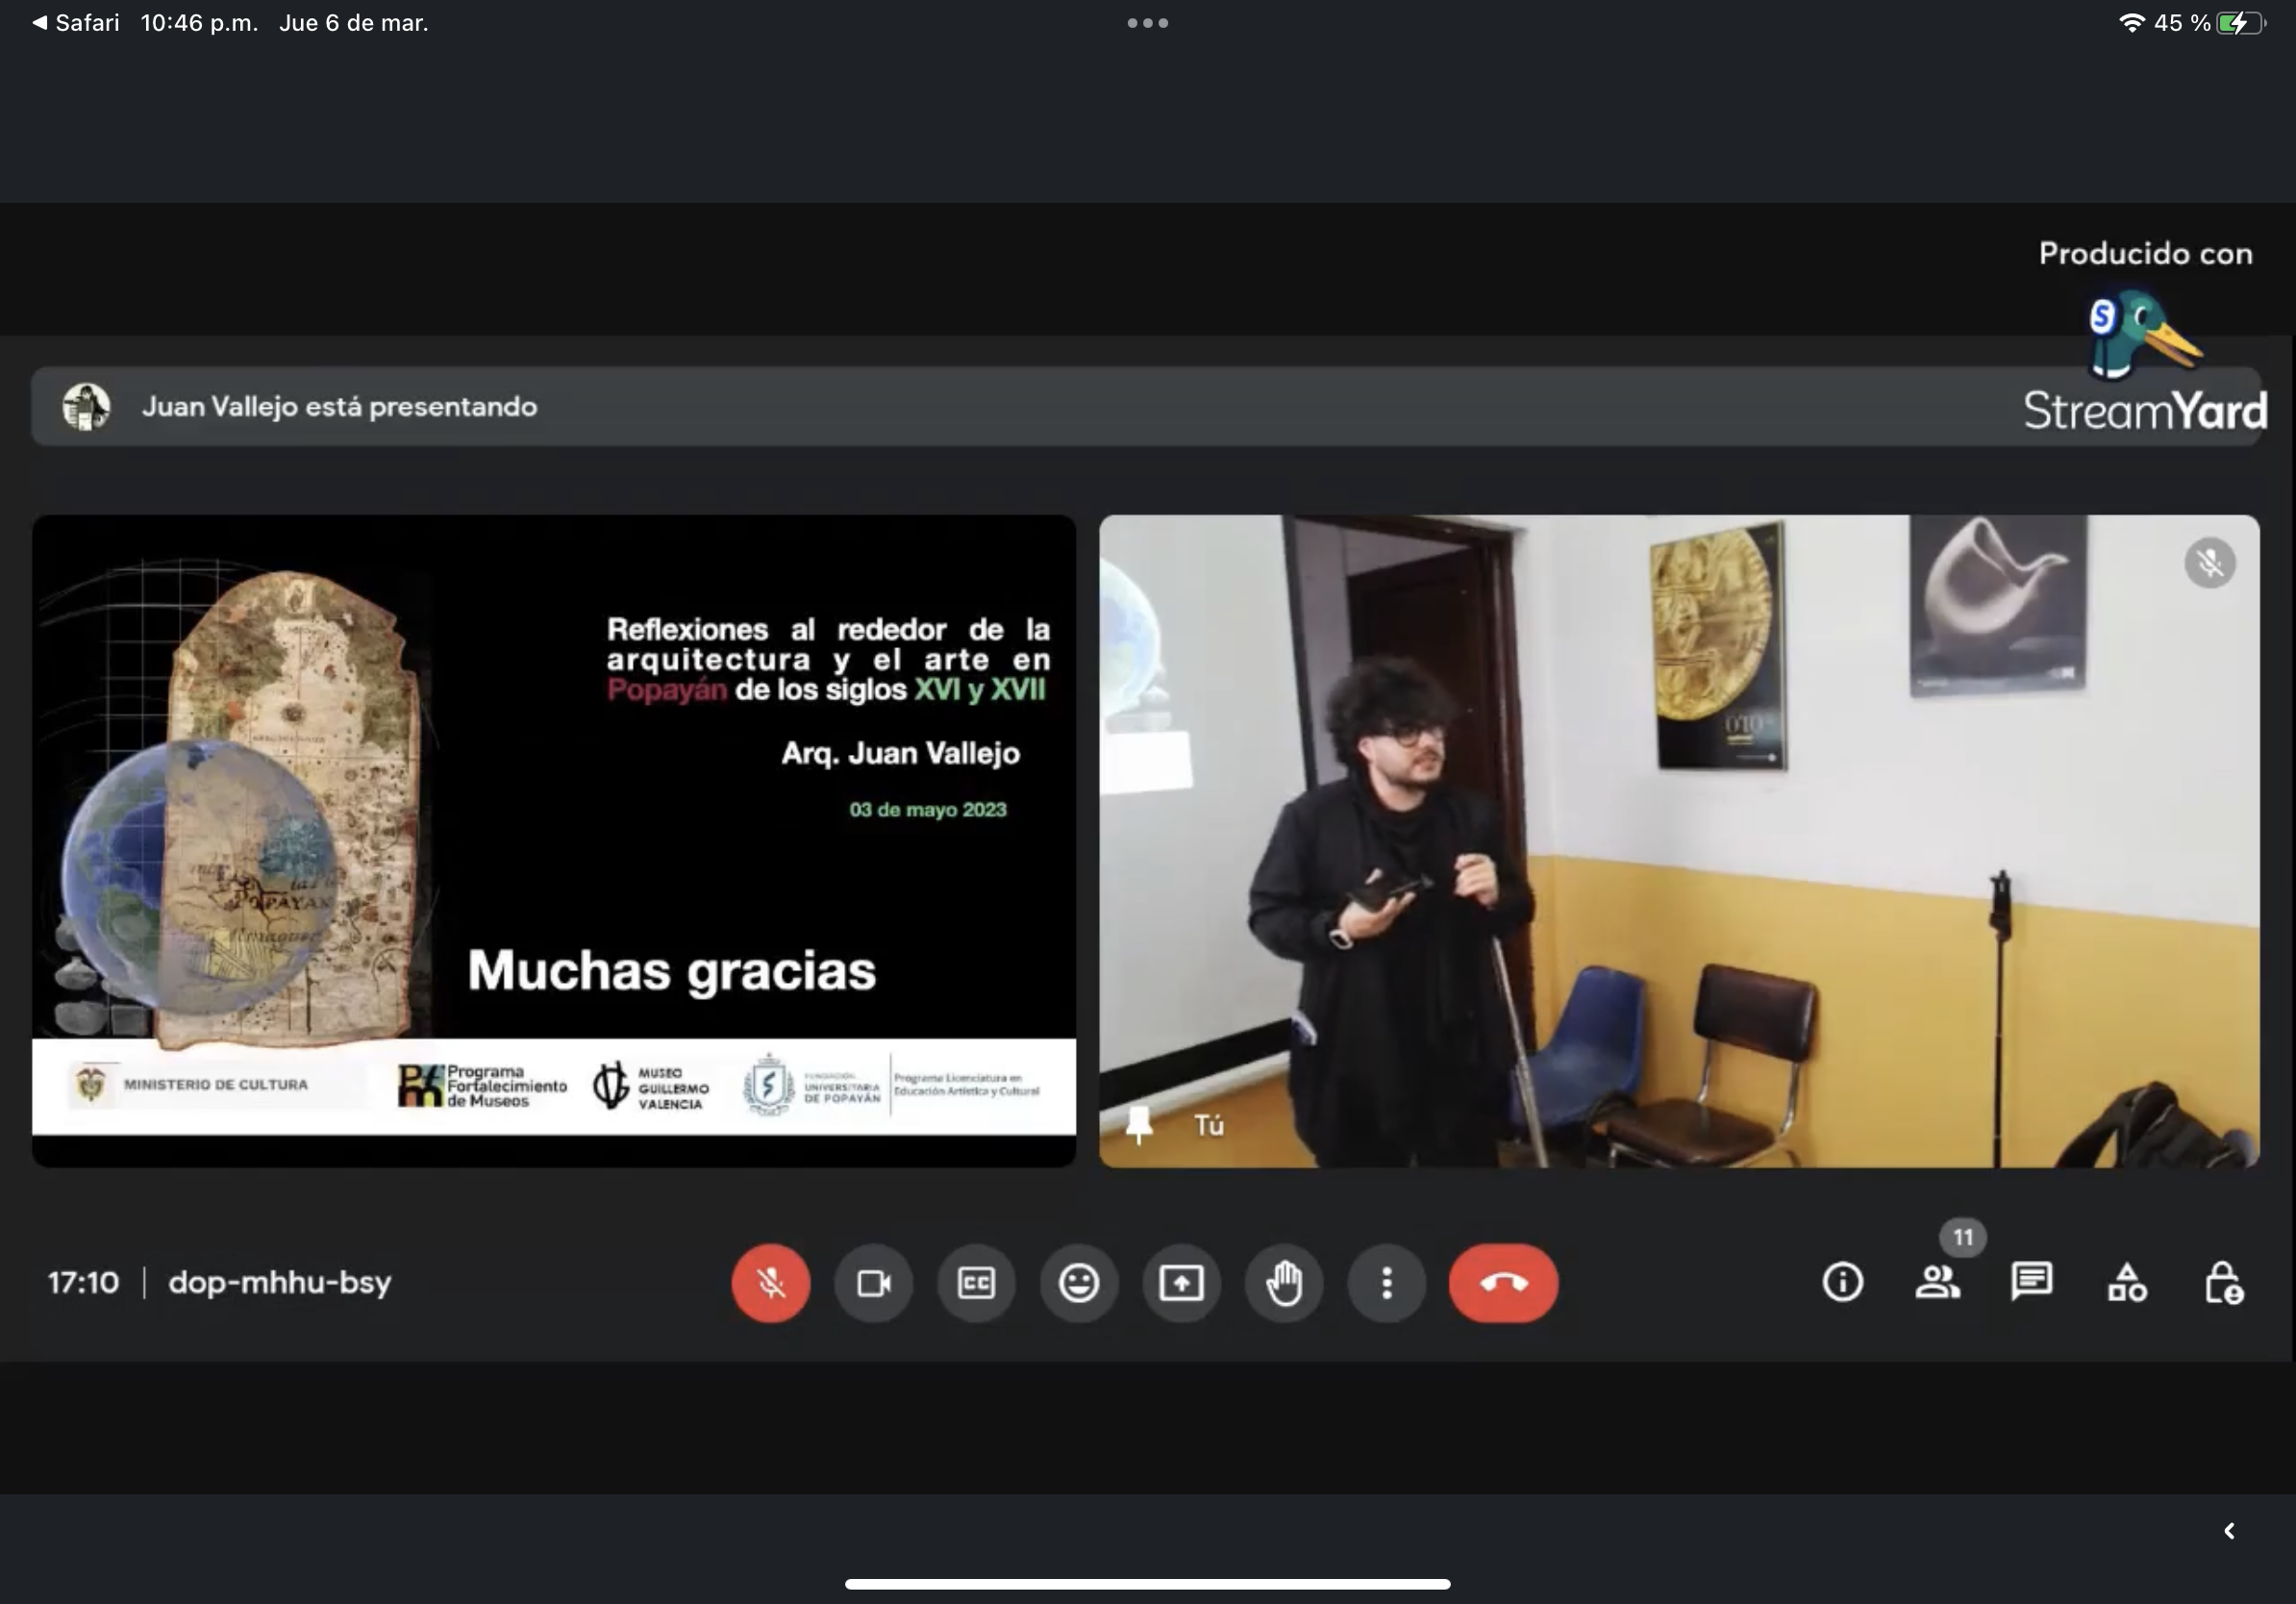Turn on closed captions
The image size is (2296, 1604).
(x=976, y=1283)
